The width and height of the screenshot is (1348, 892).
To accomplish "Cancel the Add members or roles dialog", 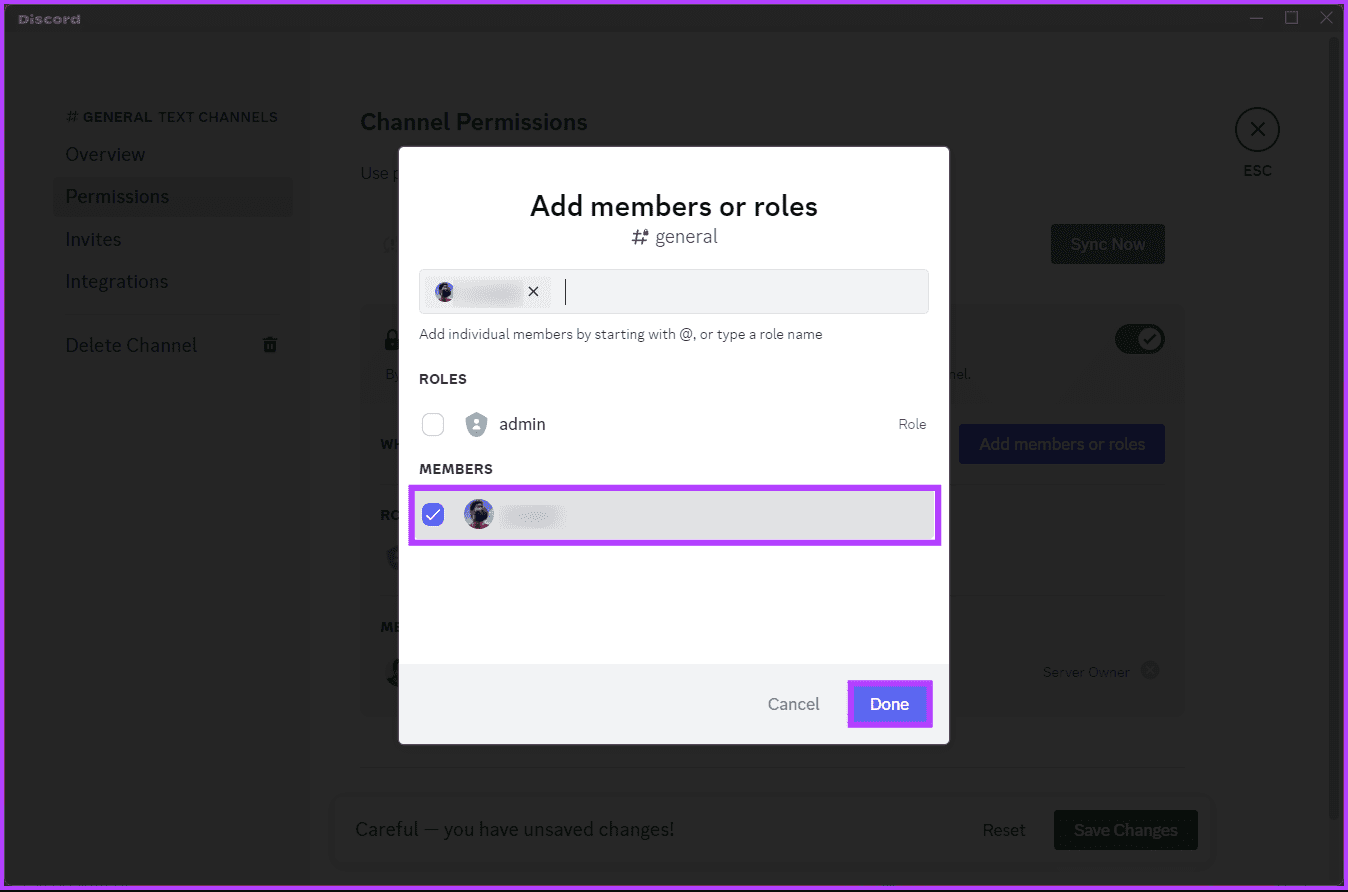I will click(x=793, y=704).
